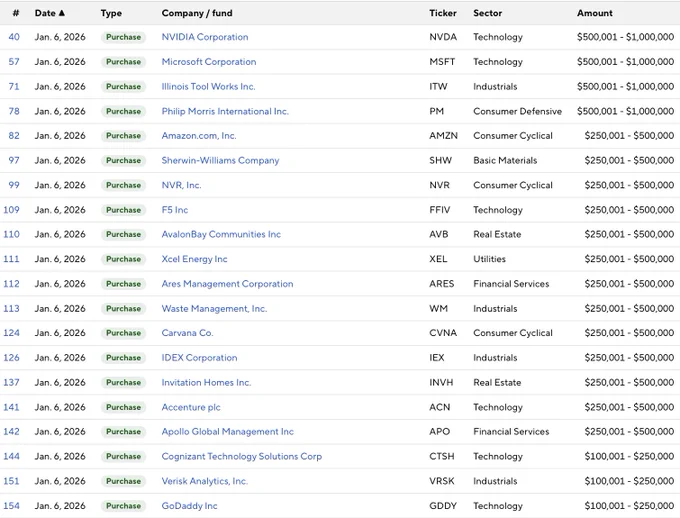Sort by the Date column header
Screen dimensions: 680x518
(49, 13)
